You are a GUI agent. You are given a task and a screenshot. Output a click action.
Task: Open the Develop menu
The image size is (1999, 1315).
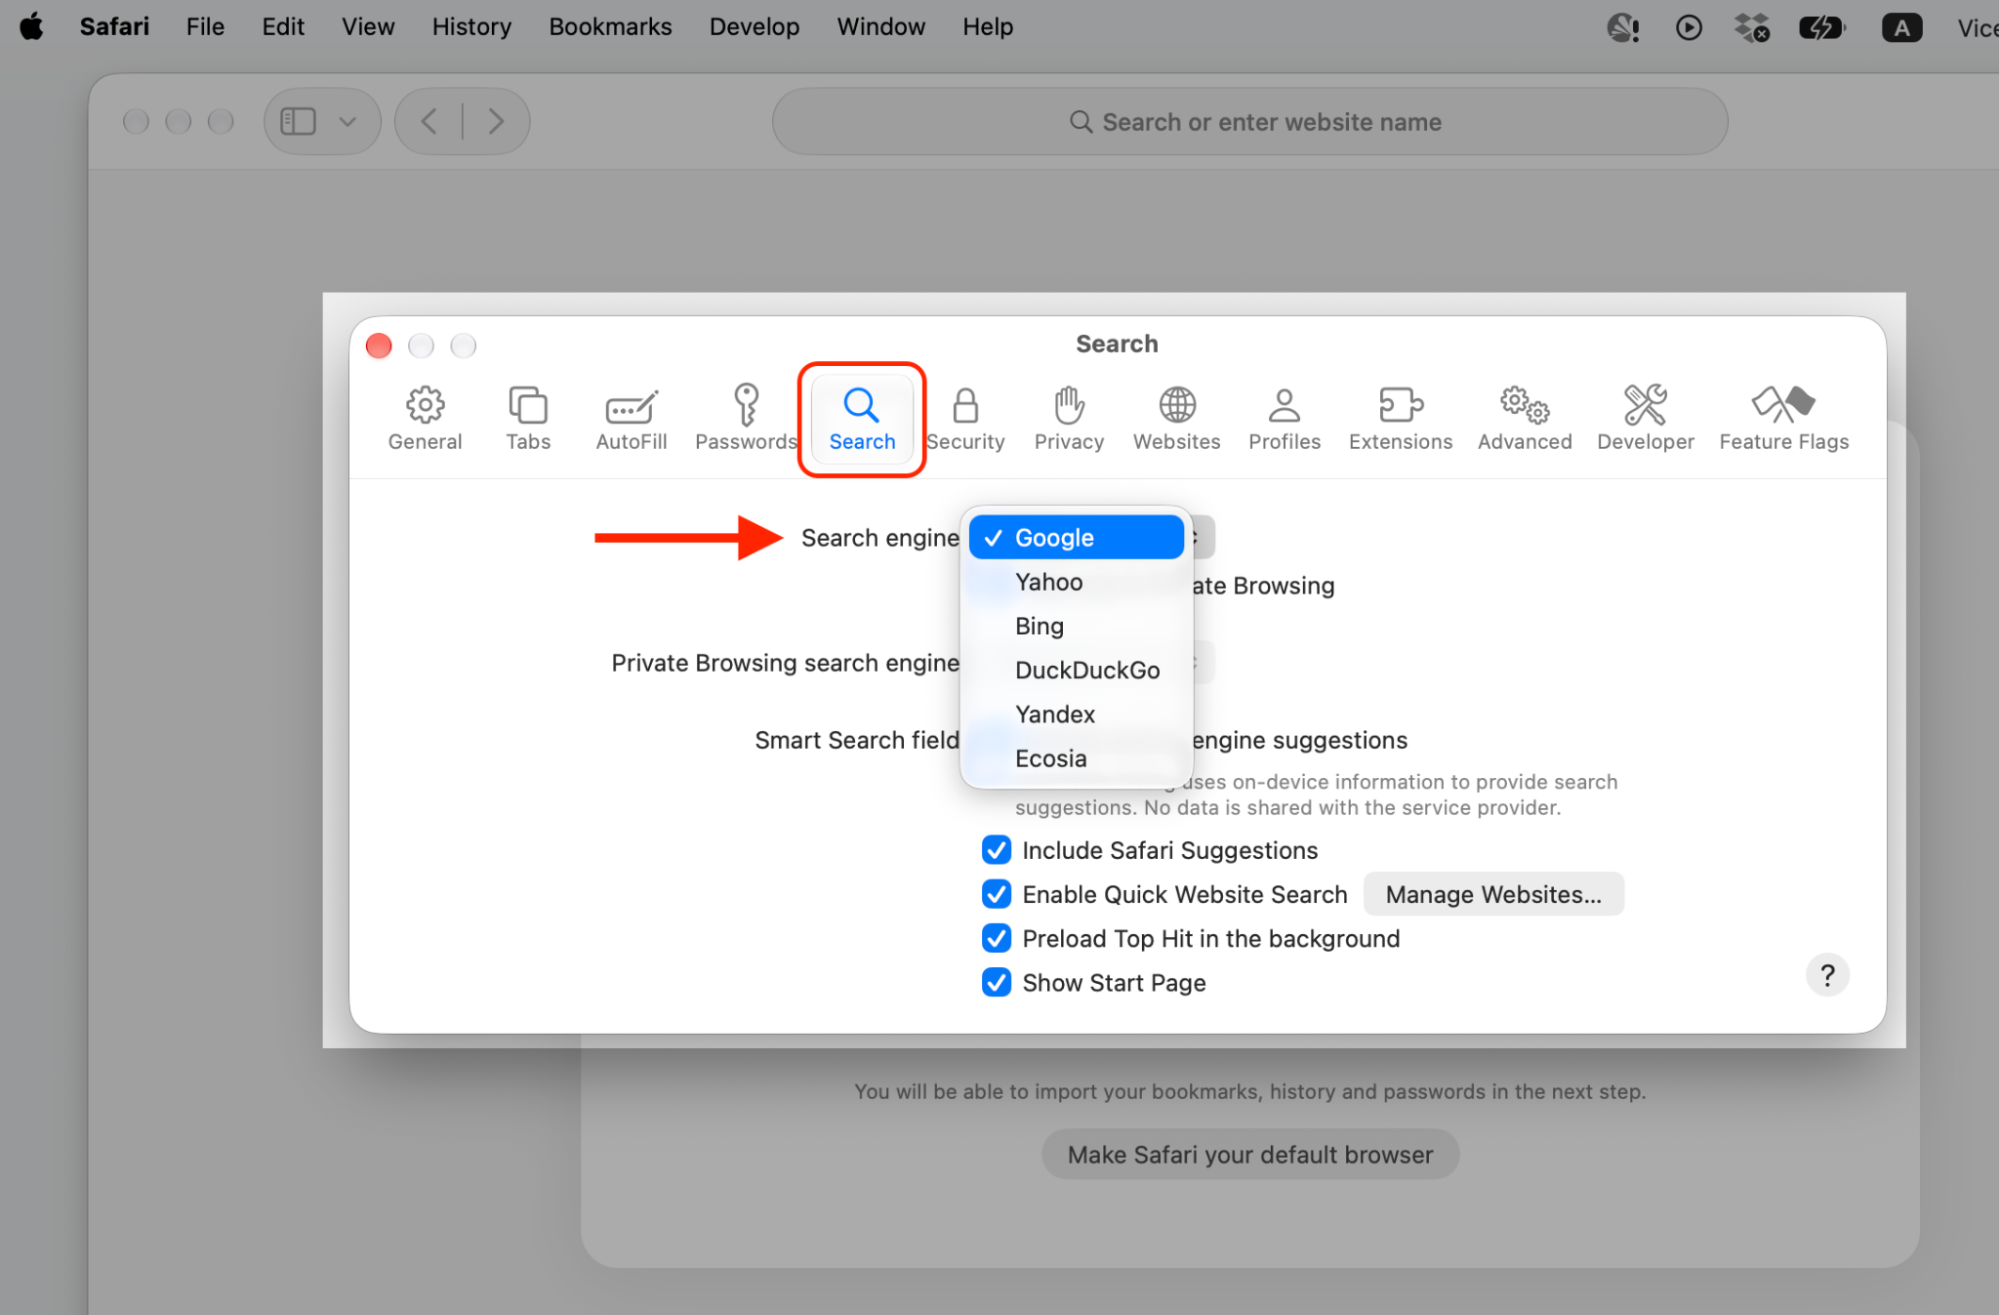click(x=754, y=26)
